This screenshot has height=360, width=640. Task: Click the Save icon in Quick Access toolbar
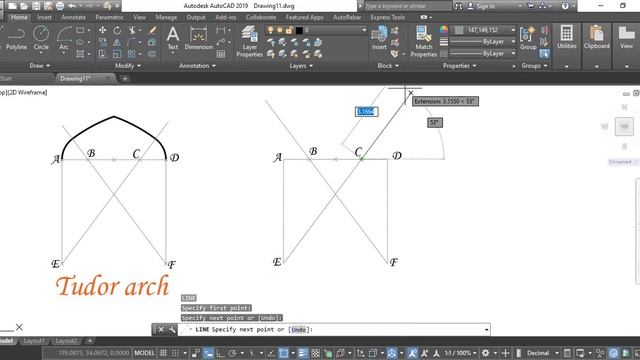tap(36, 6)
